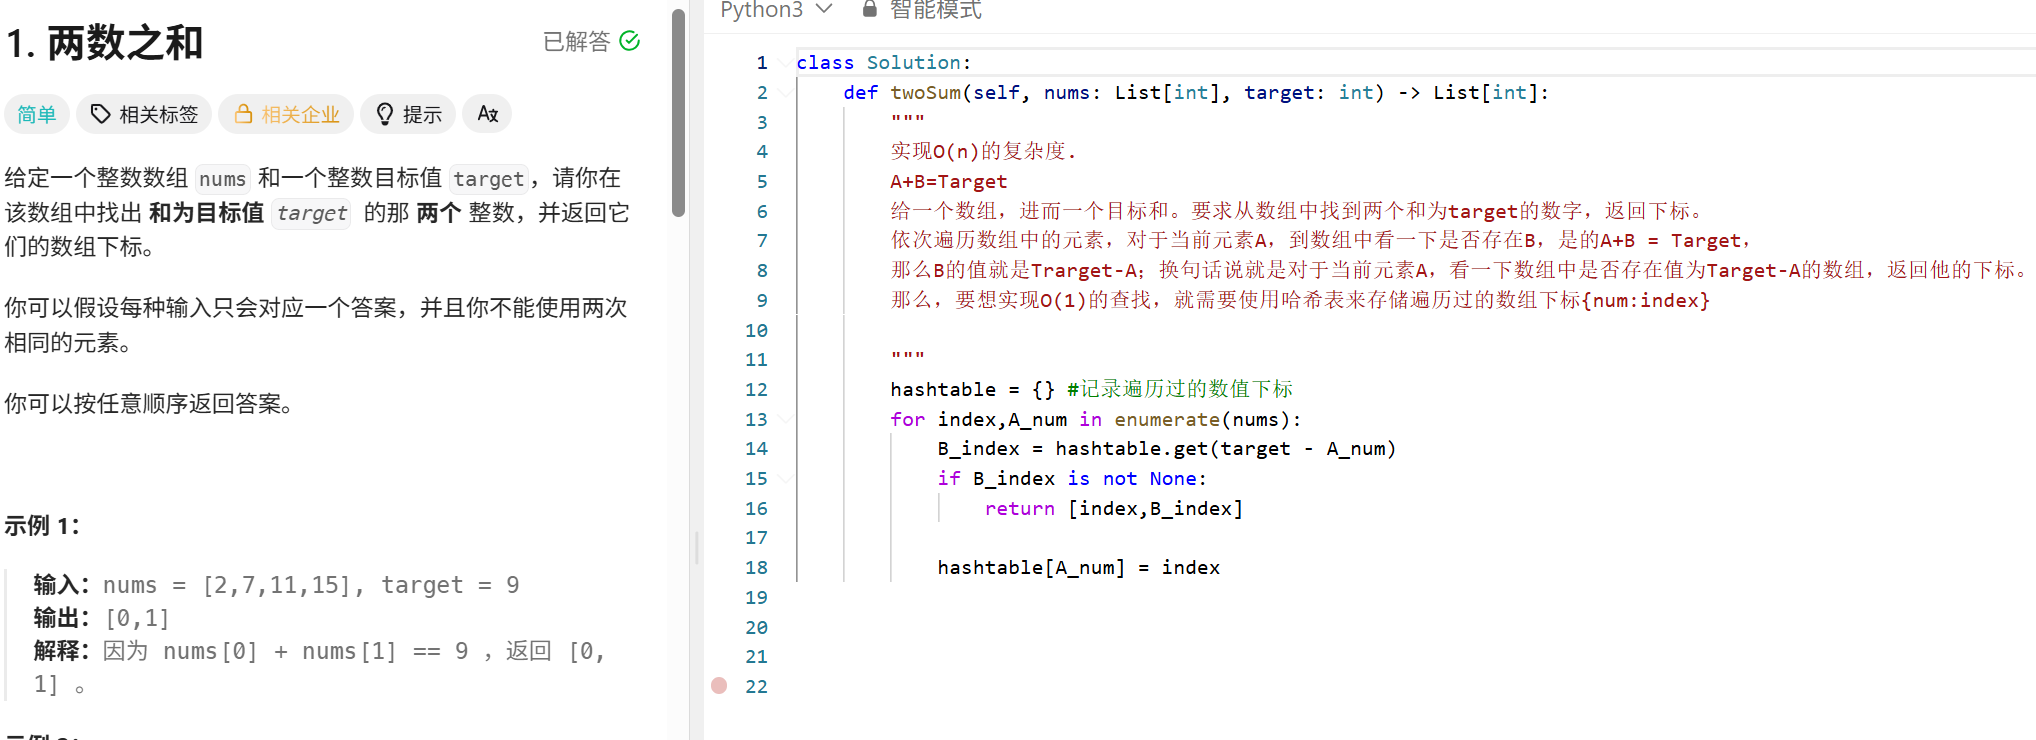Image resolution: width=2036 pixels, height=740 pixels.
Task: Click the green solved checkmark icon
Action: click(x=630, y=41)
